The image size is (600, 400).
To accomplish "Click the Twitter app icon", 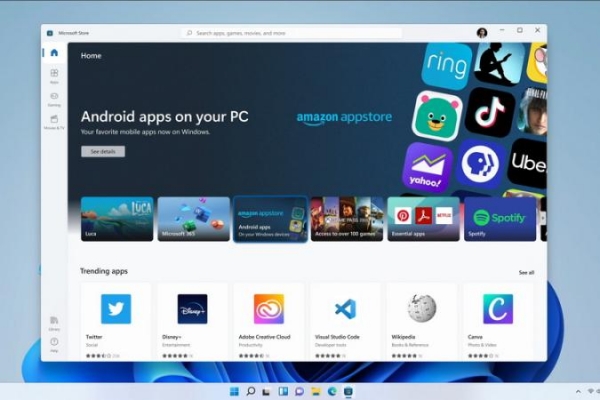I will point(116,308).
